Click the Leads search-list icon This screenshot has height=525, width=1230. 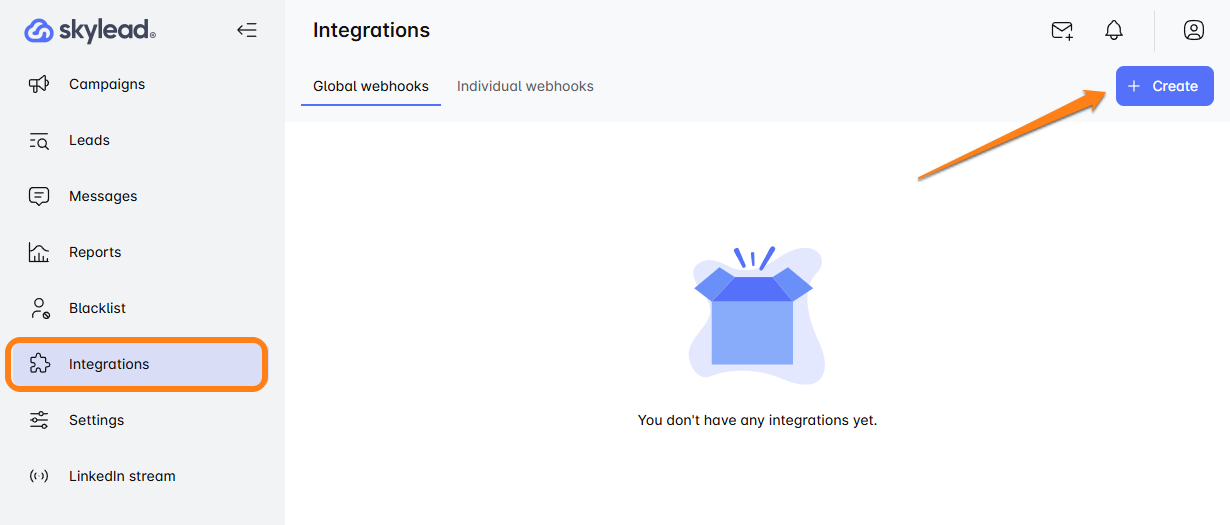[39, 141]
